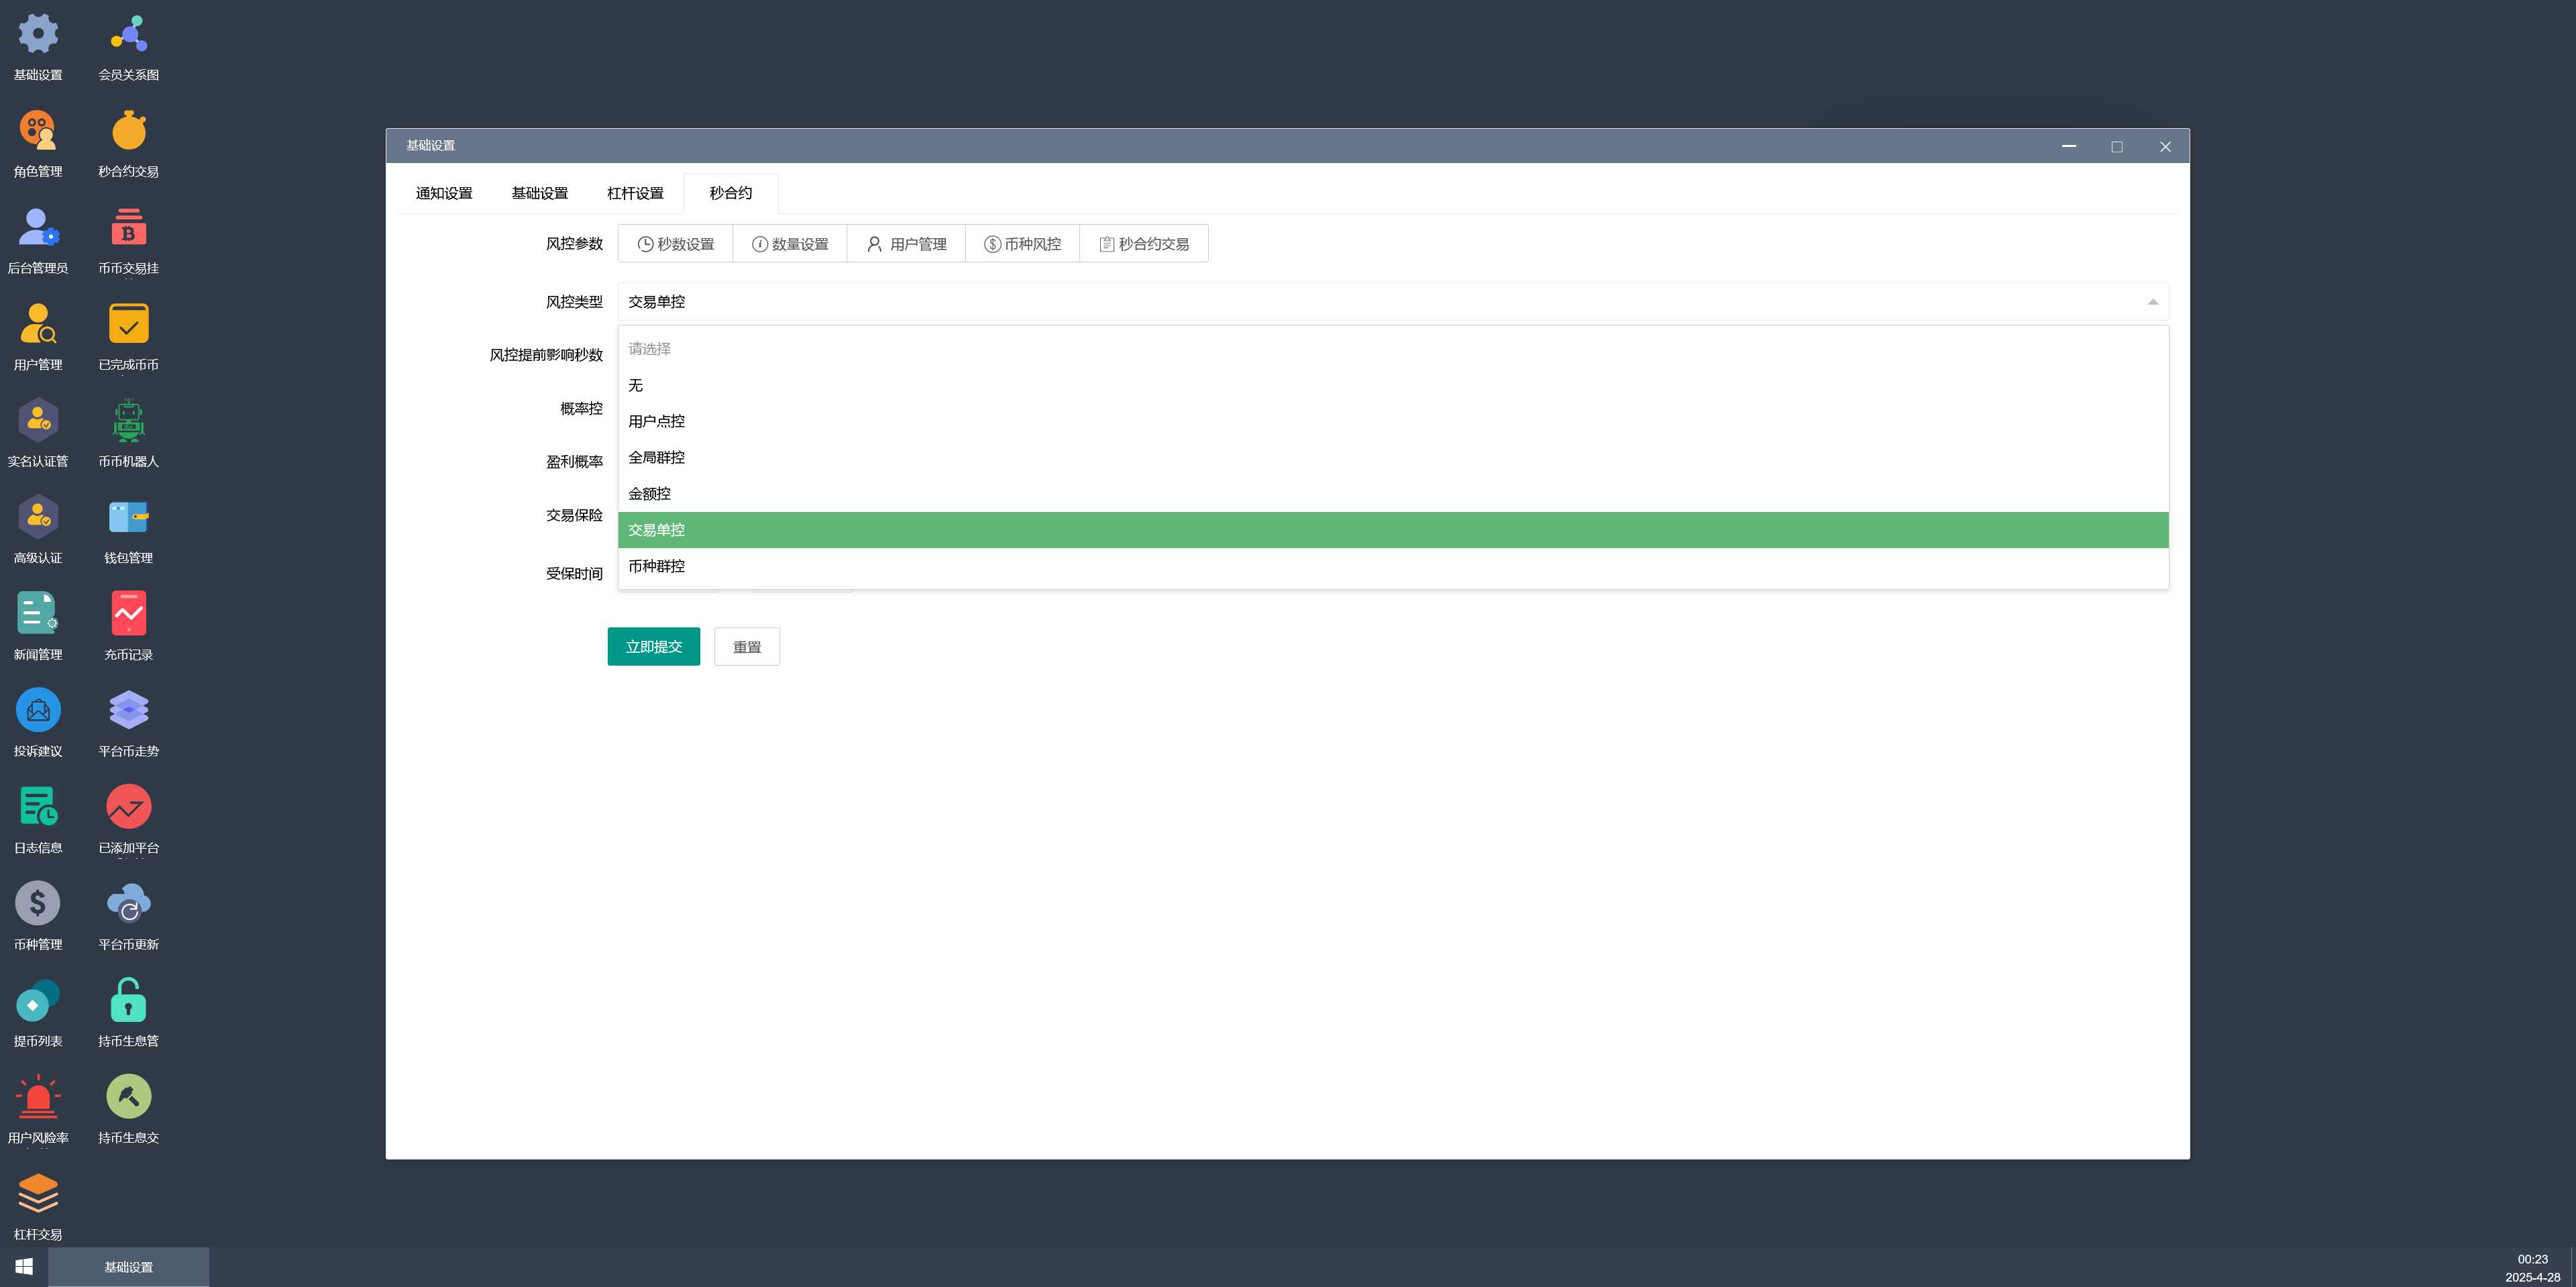Click the Windows start button
The width and height of the screenshot is (2576, 1287).
coord(24,1267)
